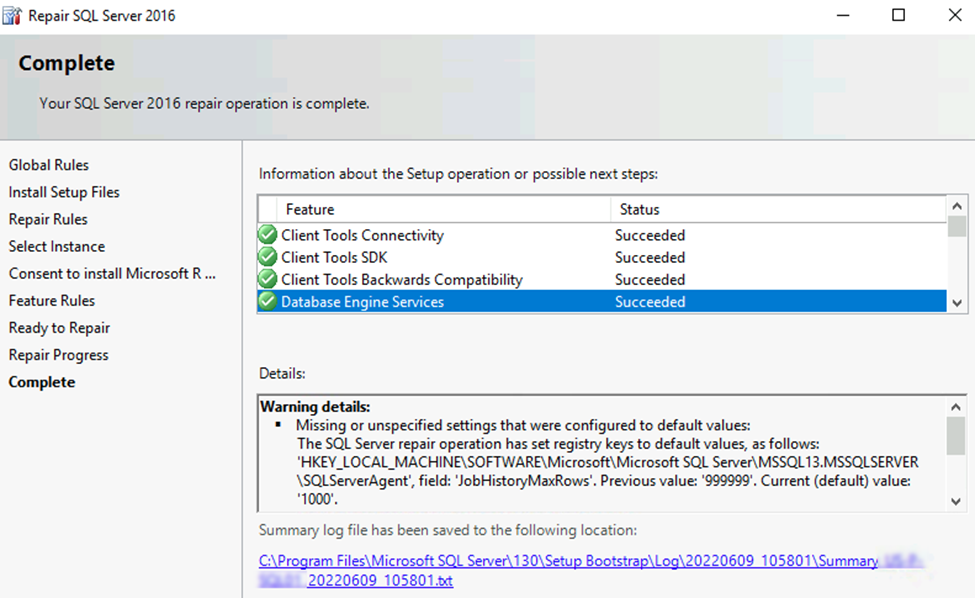This screenshot has width=975, height=598.
Task: Click green check icon for Database Engine Services
Action: pos(267,301)
